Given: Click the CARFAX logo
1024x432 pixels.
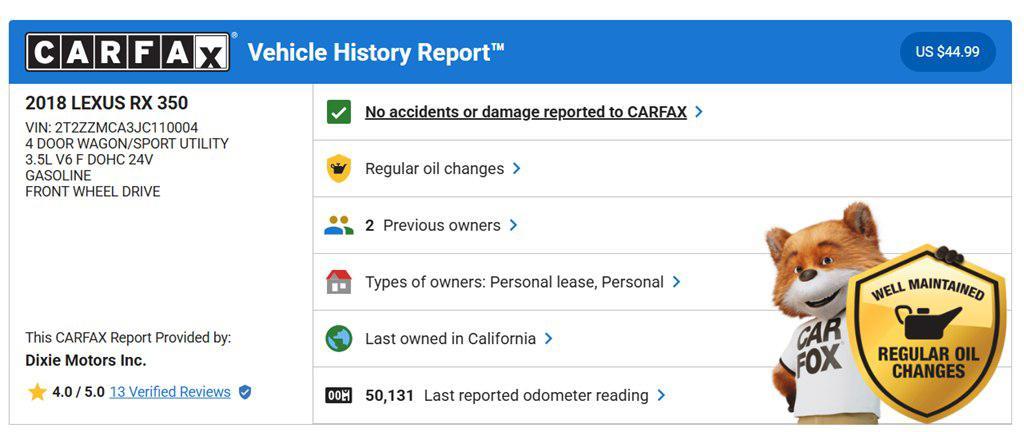Looking at the screenshot, I should pyautogui.click(x=127, y=52).
